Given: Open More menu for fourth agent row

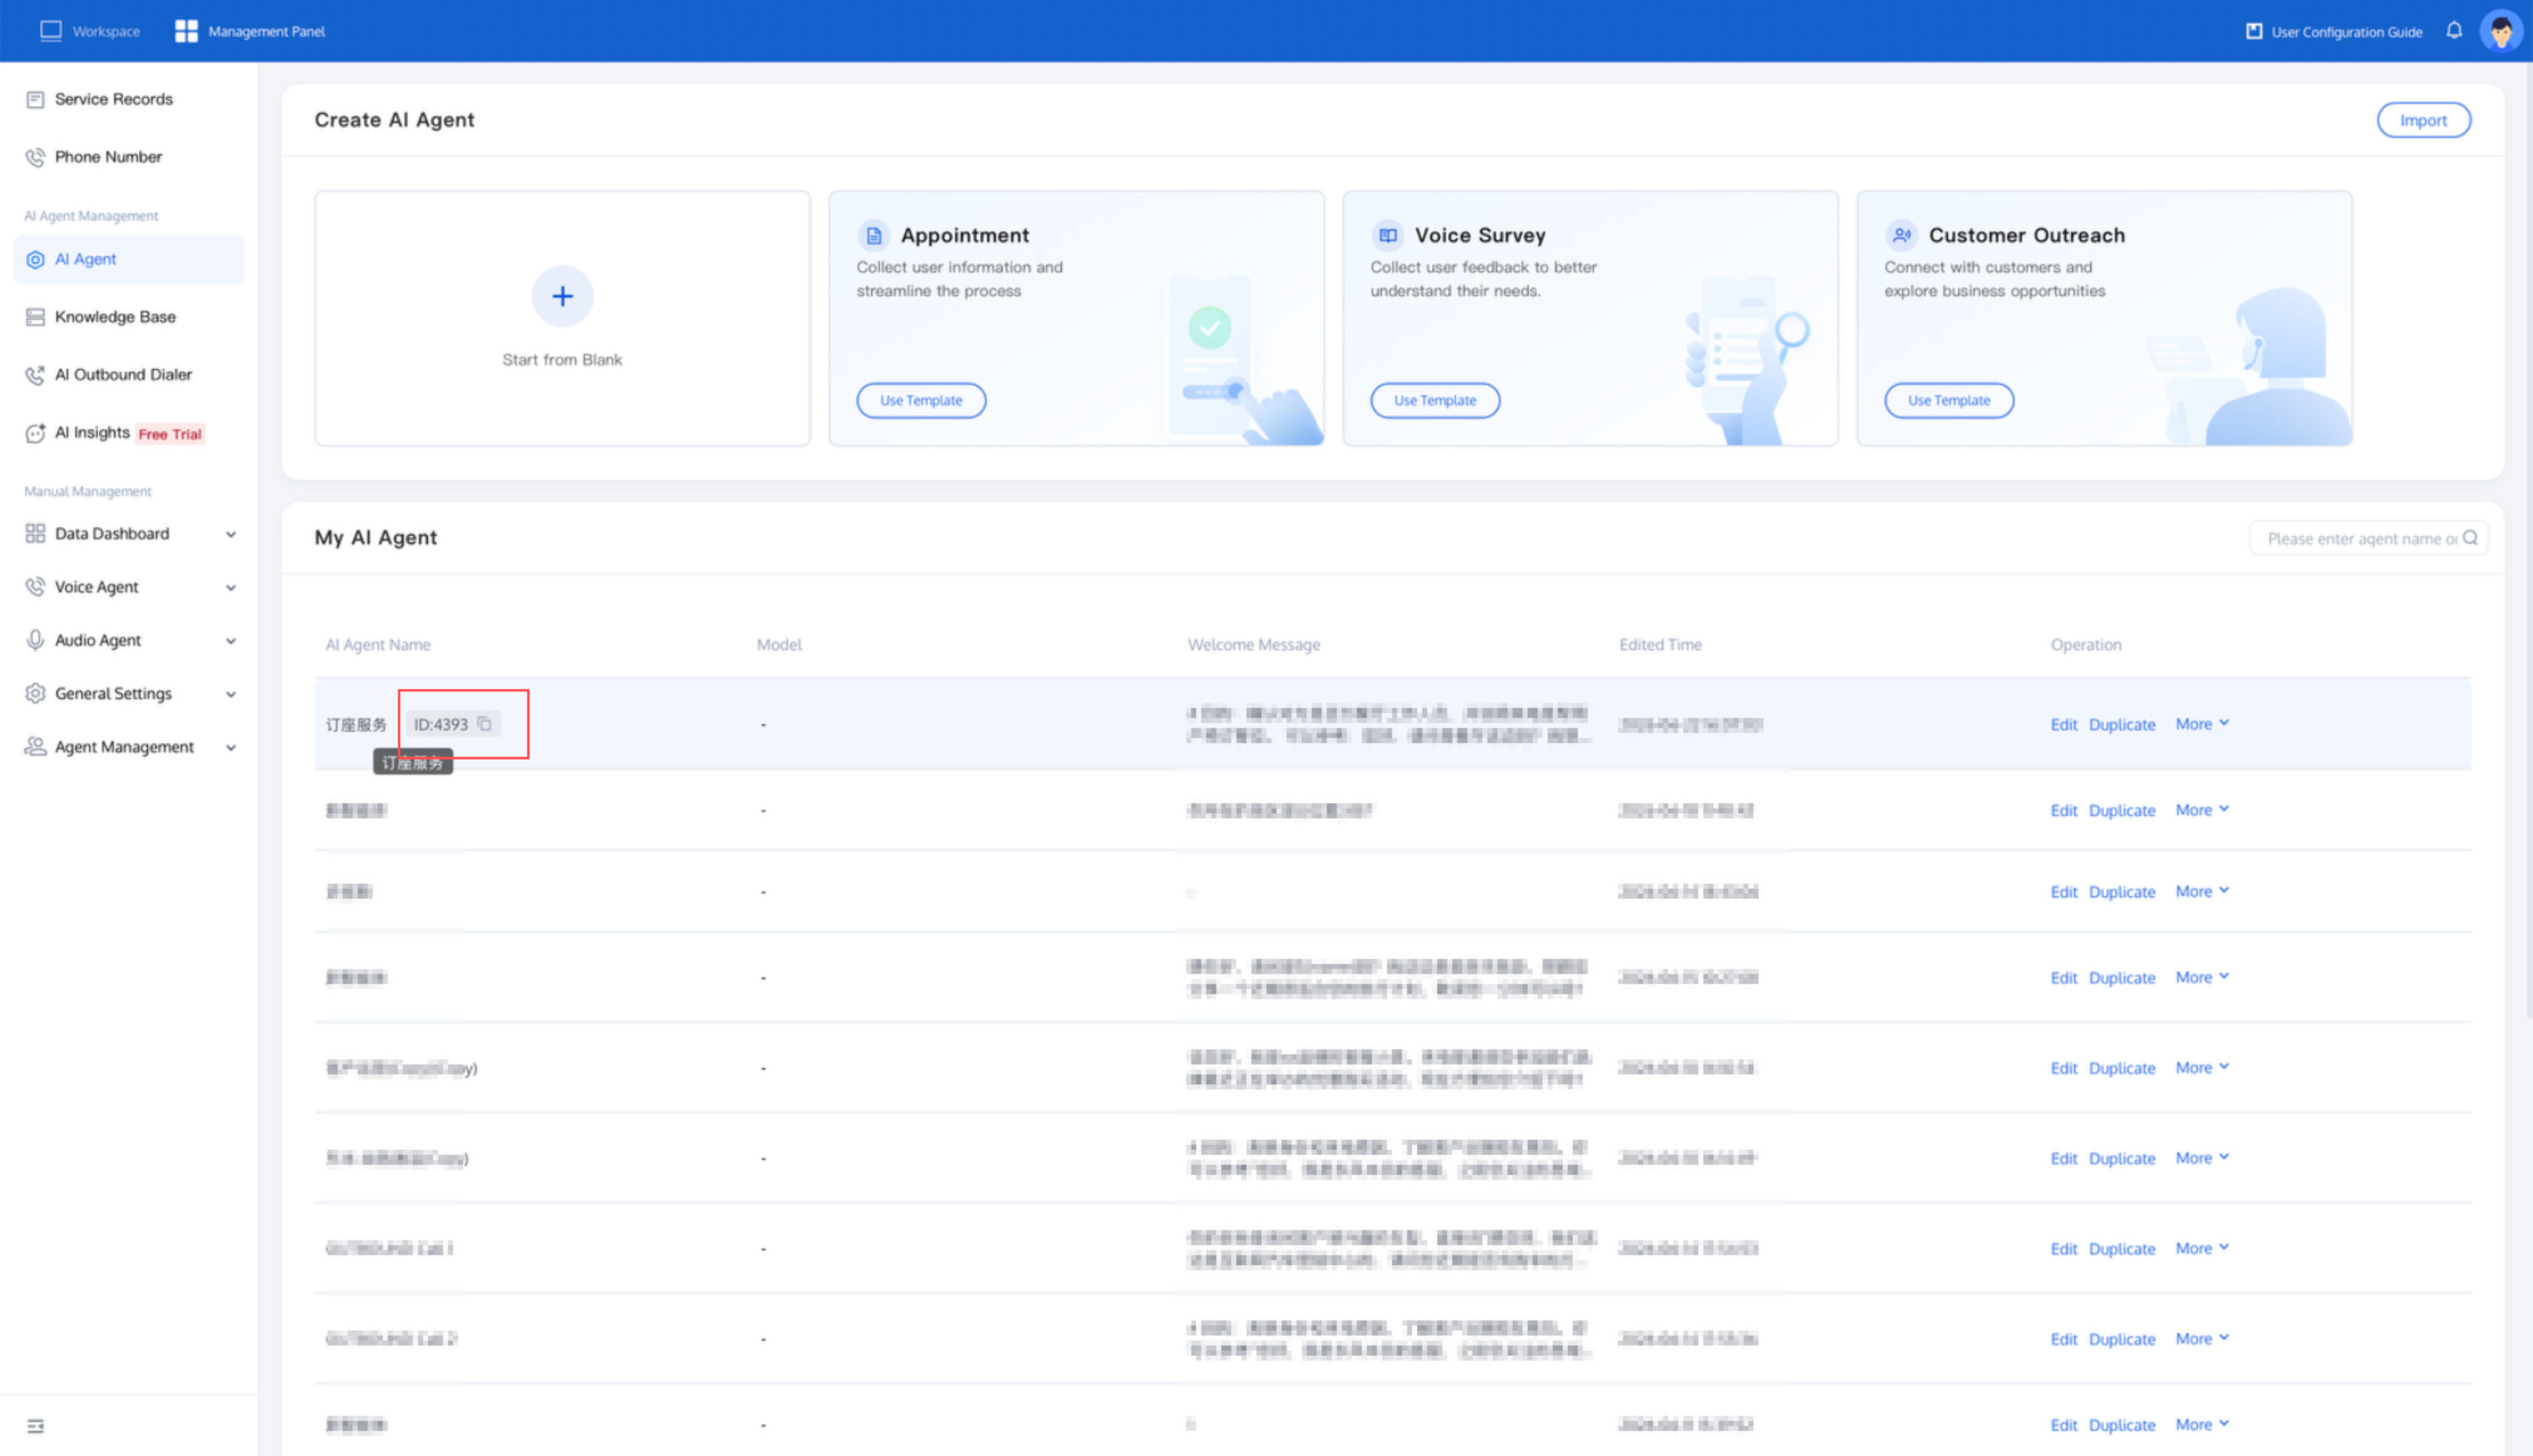Looking at the screenshot, I should click(x=2202, y=977).
